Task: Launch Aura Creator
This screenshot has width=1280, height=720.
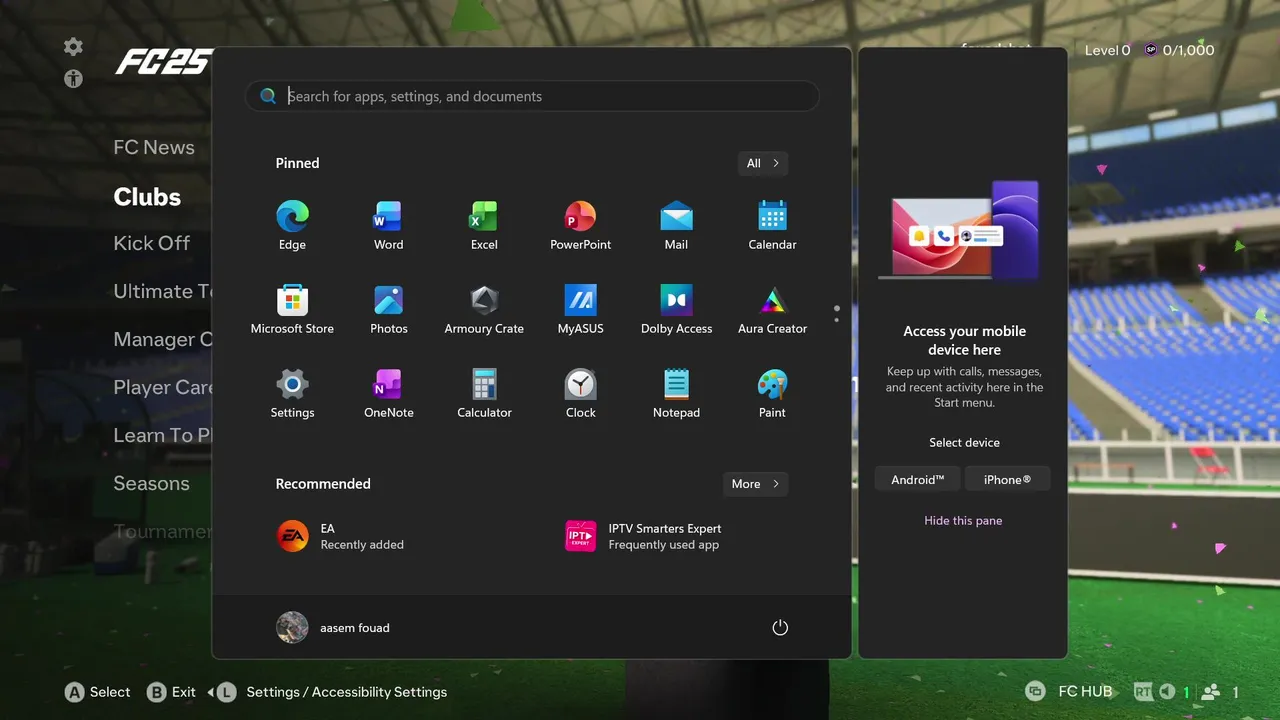Action: click(x=772, y=309)
